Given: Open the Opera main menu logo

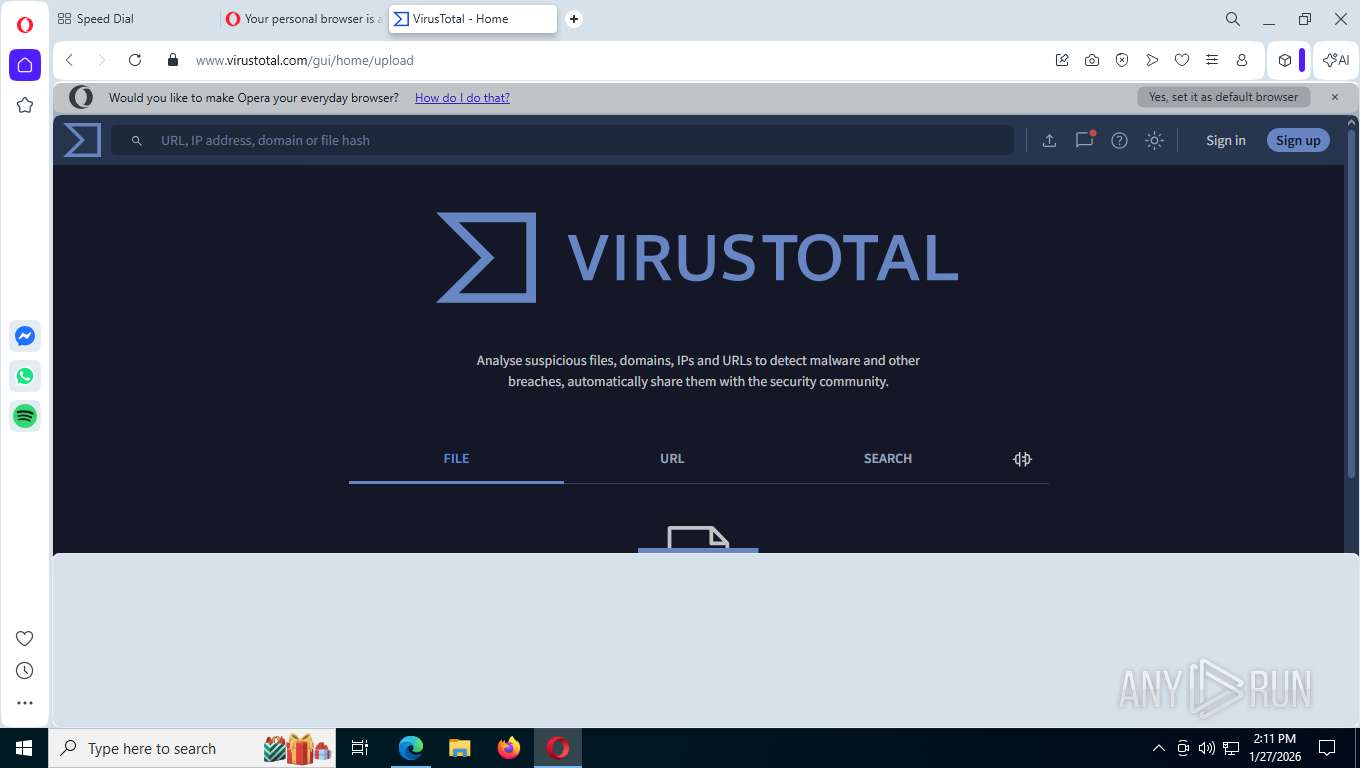Looking at the screenshot, I should [25, 25].
